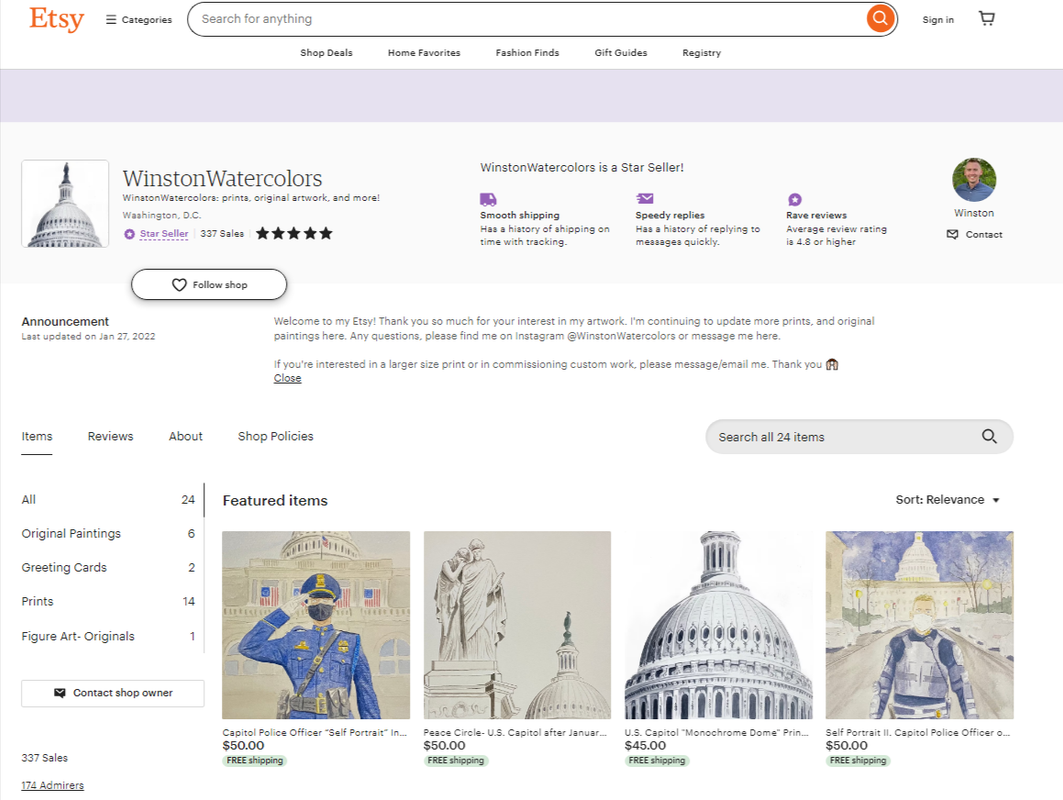
Task: Click Capitol Police Officer "Self Portrait" title
Action: [315, 732]
